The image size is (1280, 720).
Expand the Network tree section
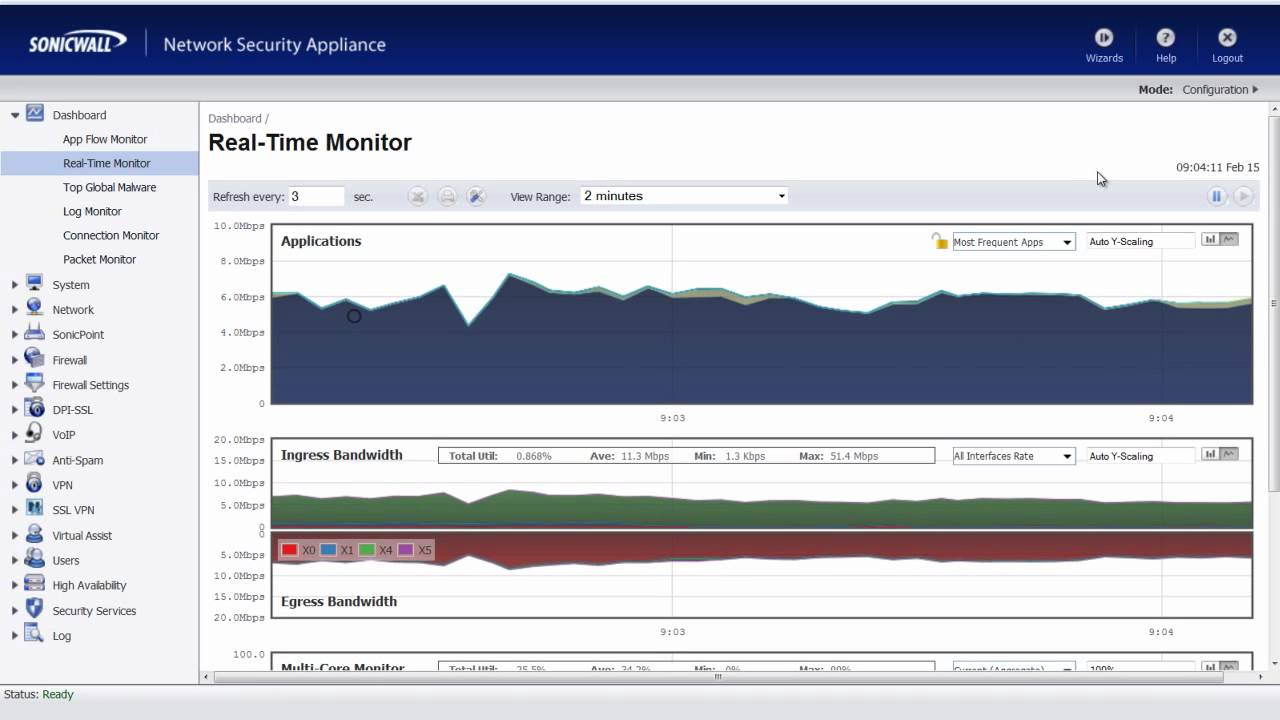click(15, 310)
